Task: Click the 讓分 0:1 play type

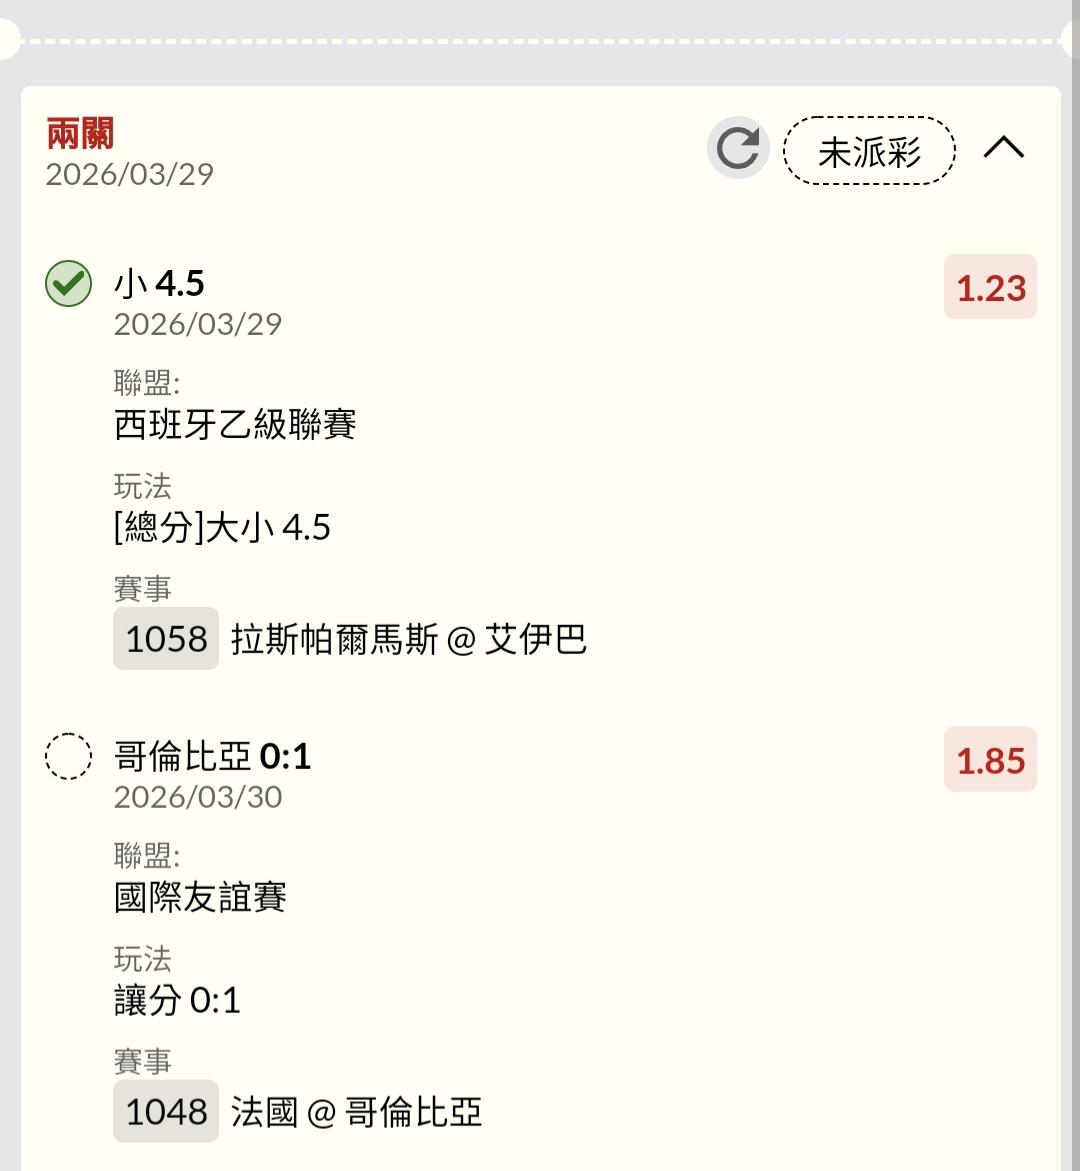Action: [x=177, y=1000]
